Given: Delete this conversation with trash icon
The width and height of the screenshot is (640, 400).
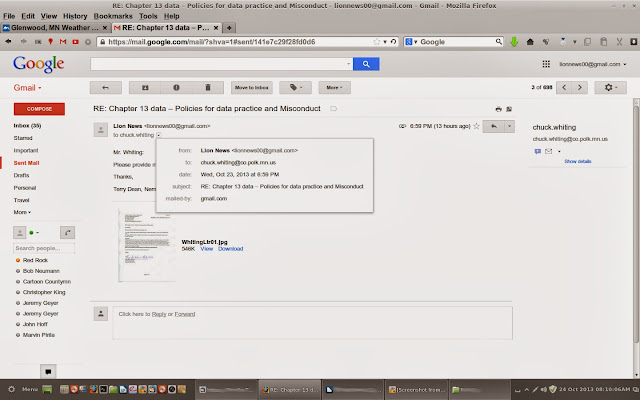Looking at the screenshot, I should coord(208,88).
